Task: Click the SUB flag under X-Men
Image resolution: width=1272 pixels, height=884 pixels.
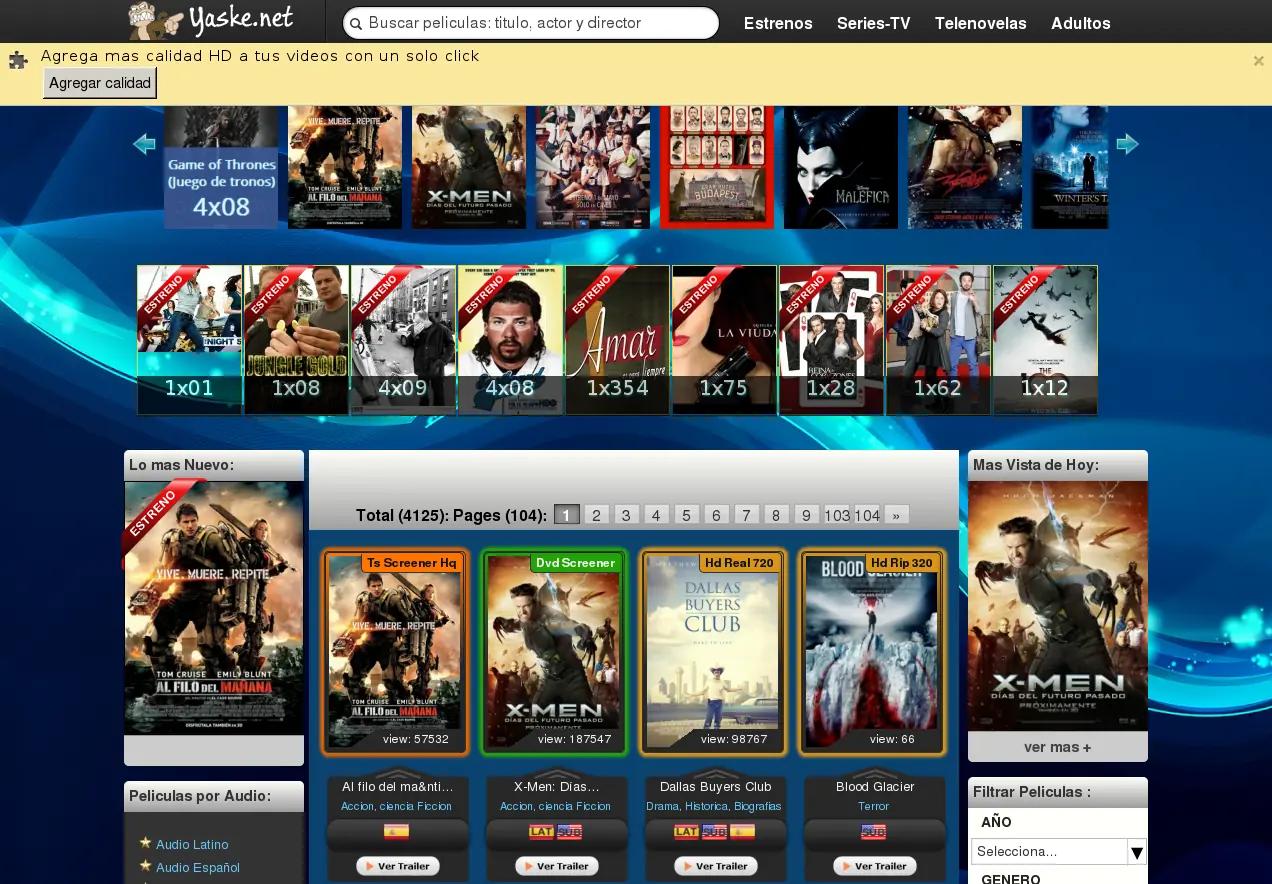Action: pos(569,832)
